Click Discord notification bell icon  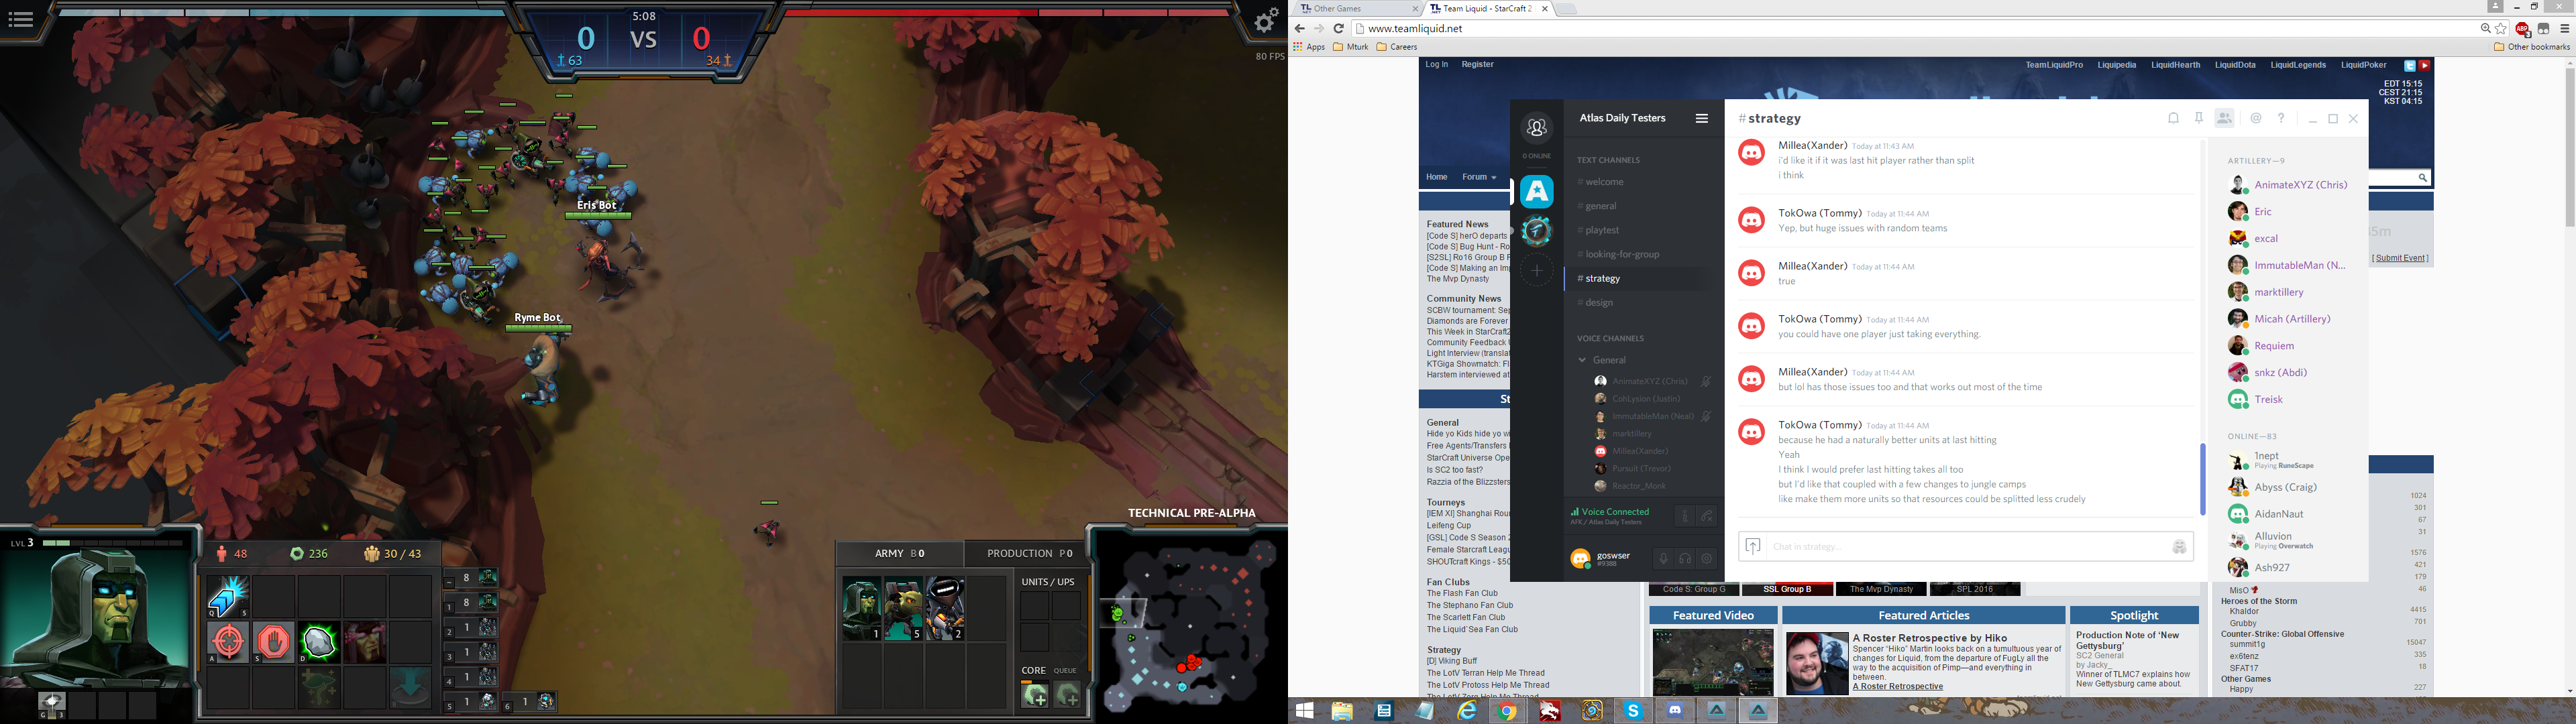(2173, 118)
